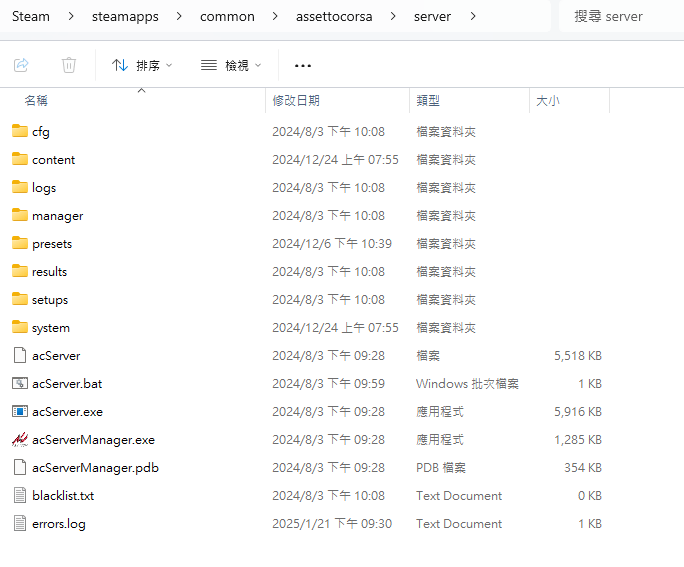Select the presets folder name
This screenshot has width=684, height=567.
tap(52, 244)
